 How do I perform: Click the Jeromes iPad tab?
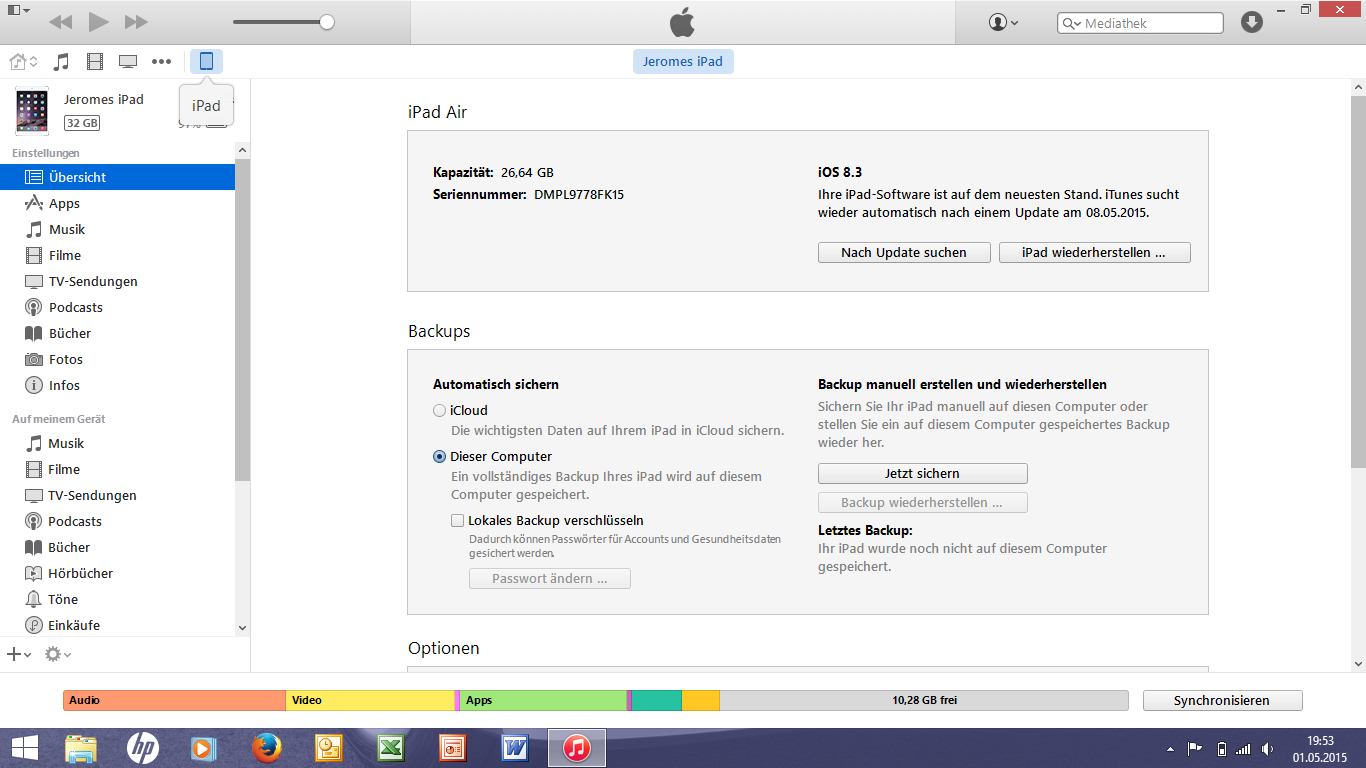tap(683, 61)
